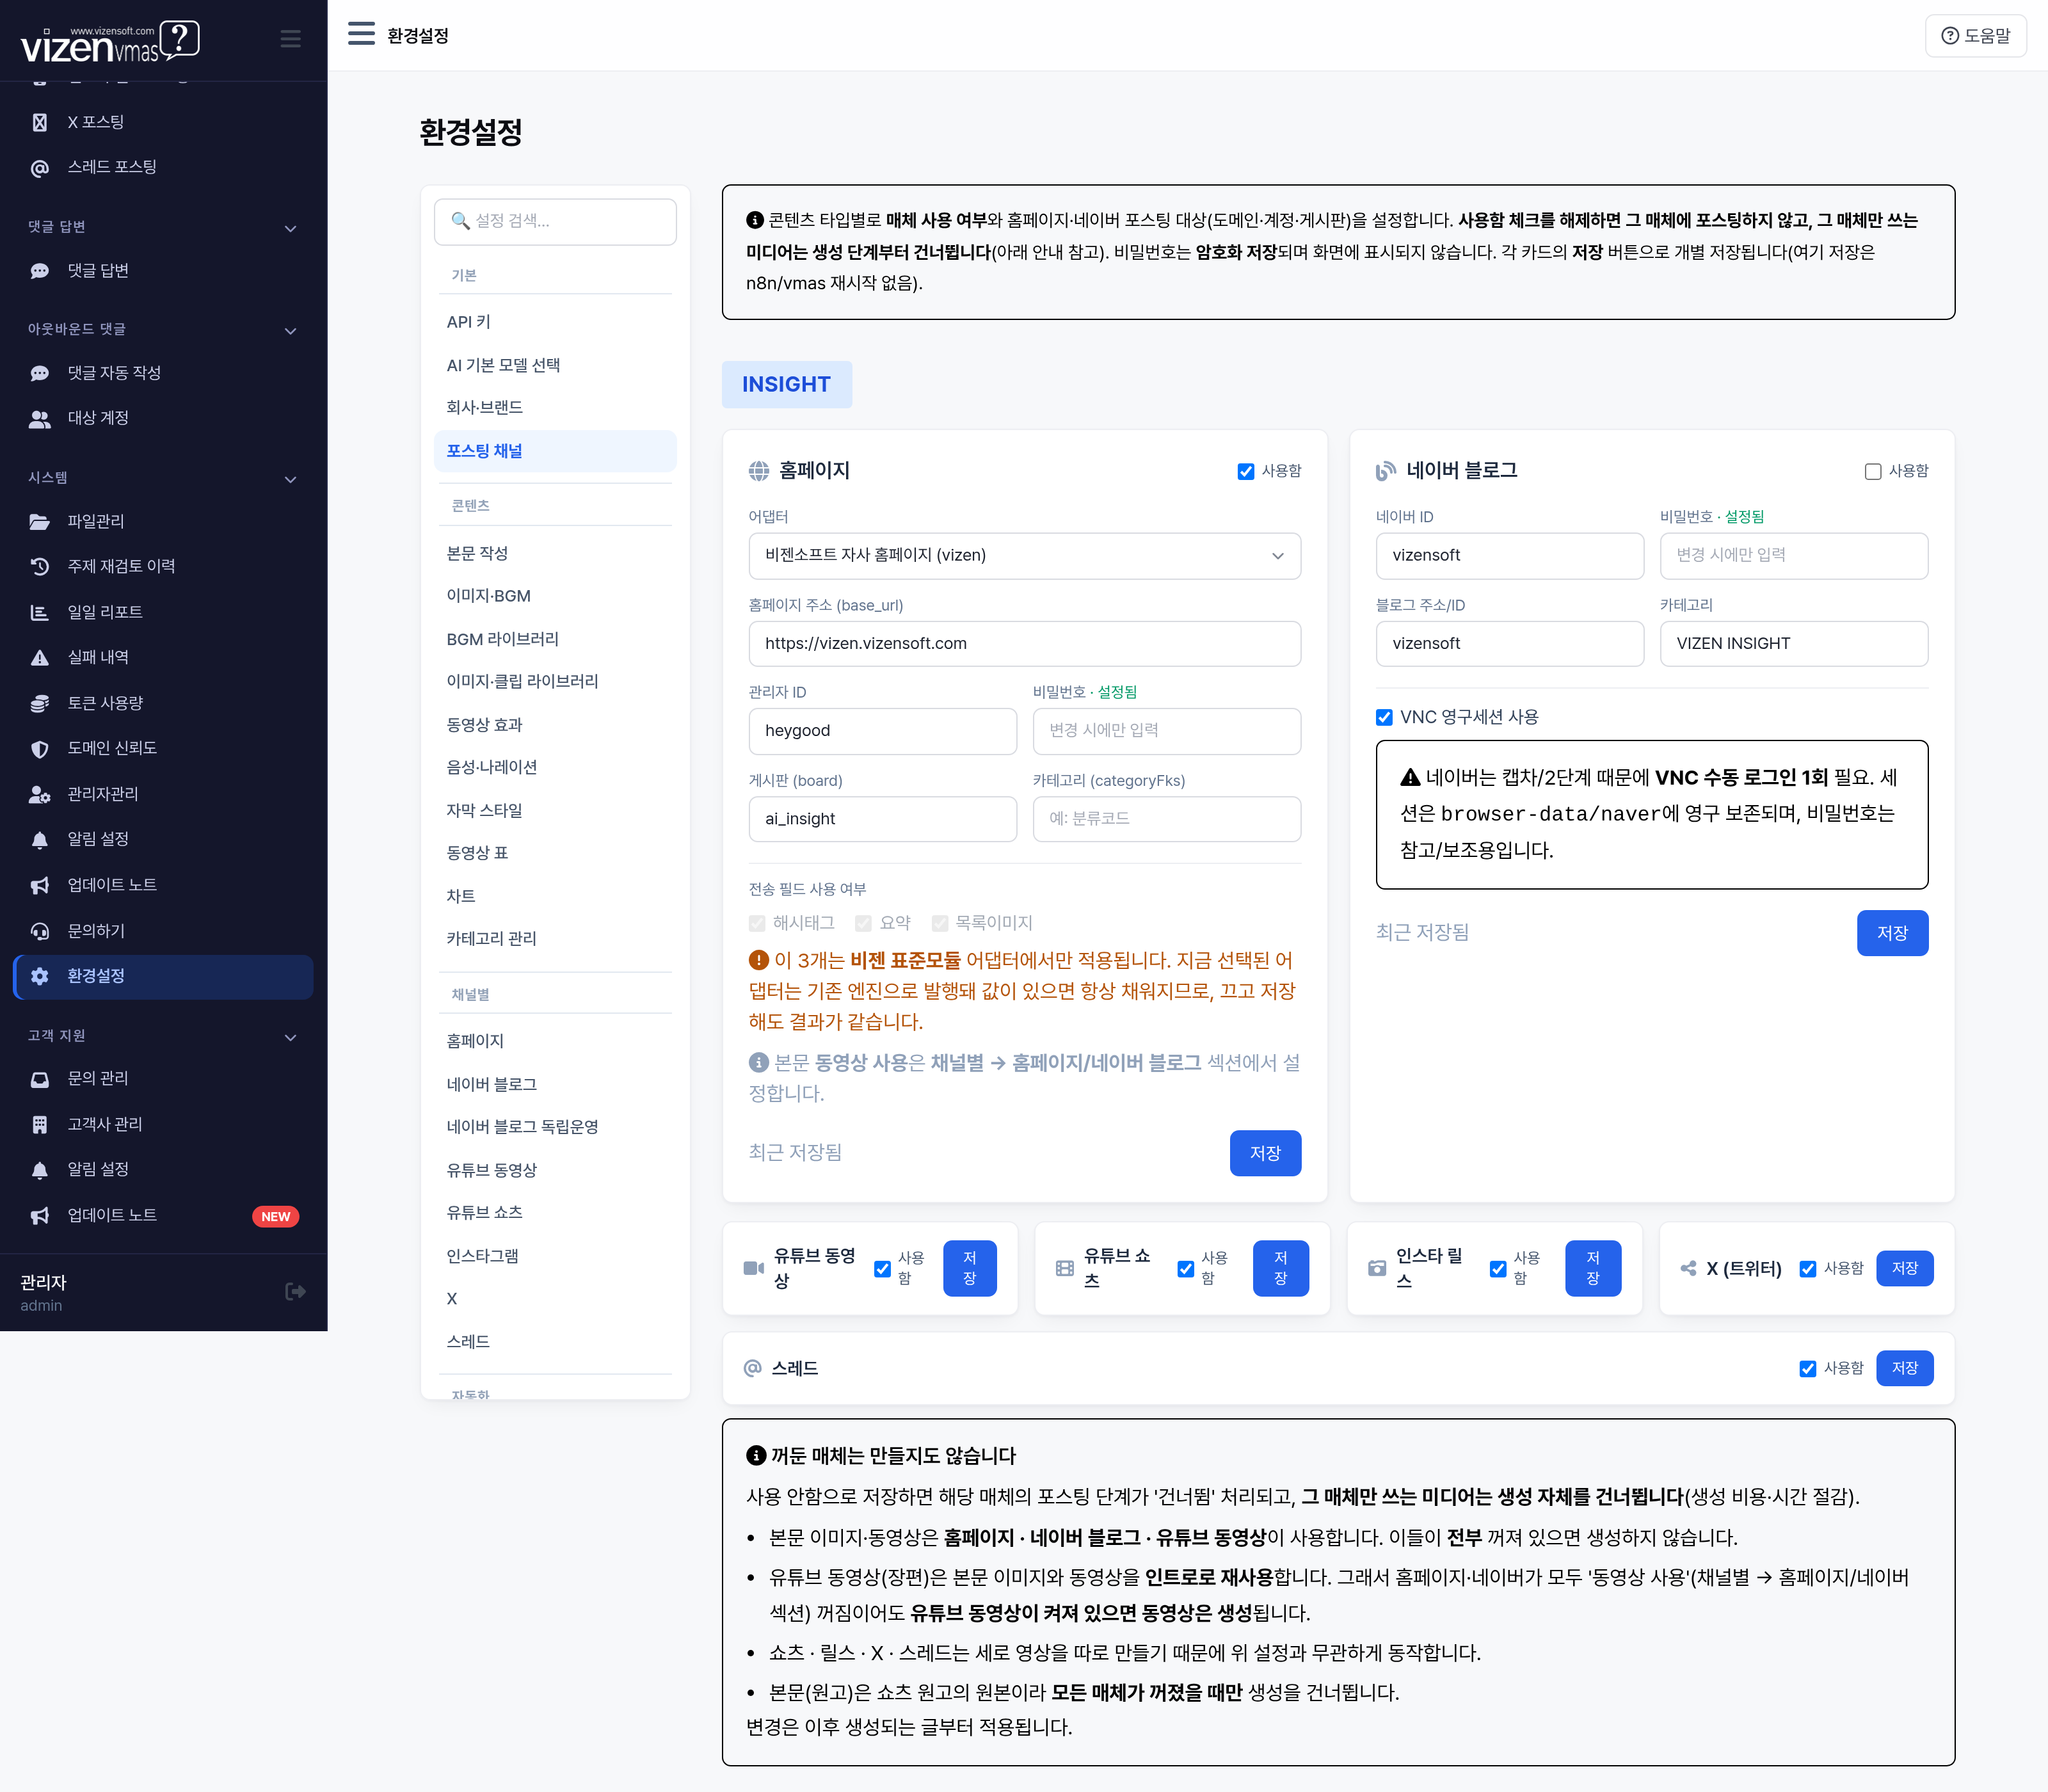
Task: Toggle the disabled 해시태그 checkbox
Action: 757,923
